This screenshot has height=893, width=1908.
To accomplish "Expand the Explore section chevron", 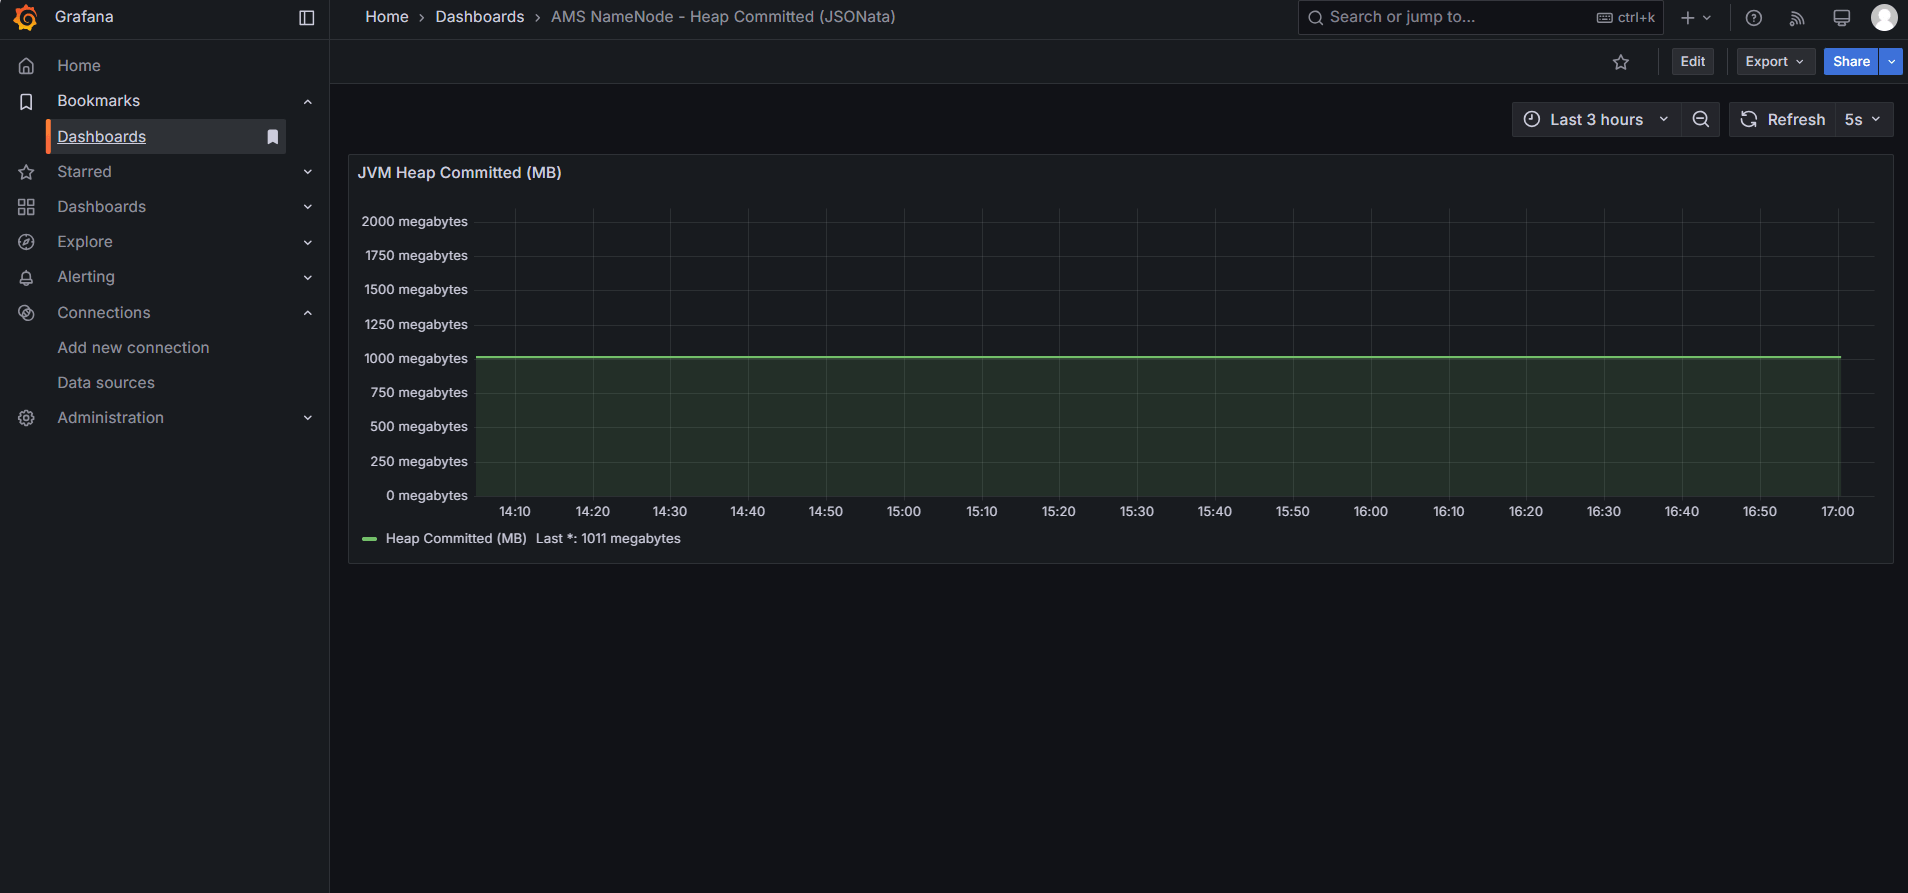I will 308,242.
